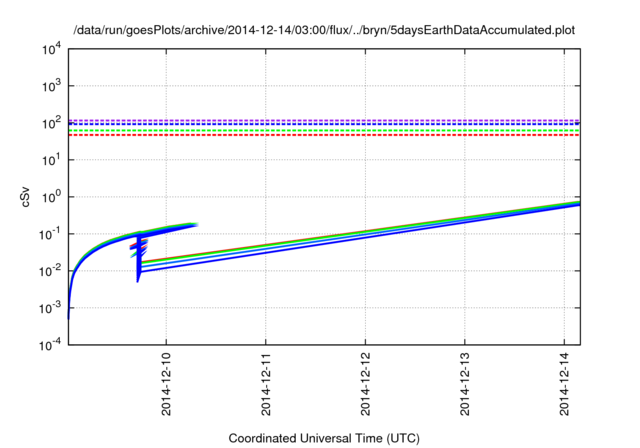Click the Coordinated Universal Time axis label

click(x=324, y=438)
